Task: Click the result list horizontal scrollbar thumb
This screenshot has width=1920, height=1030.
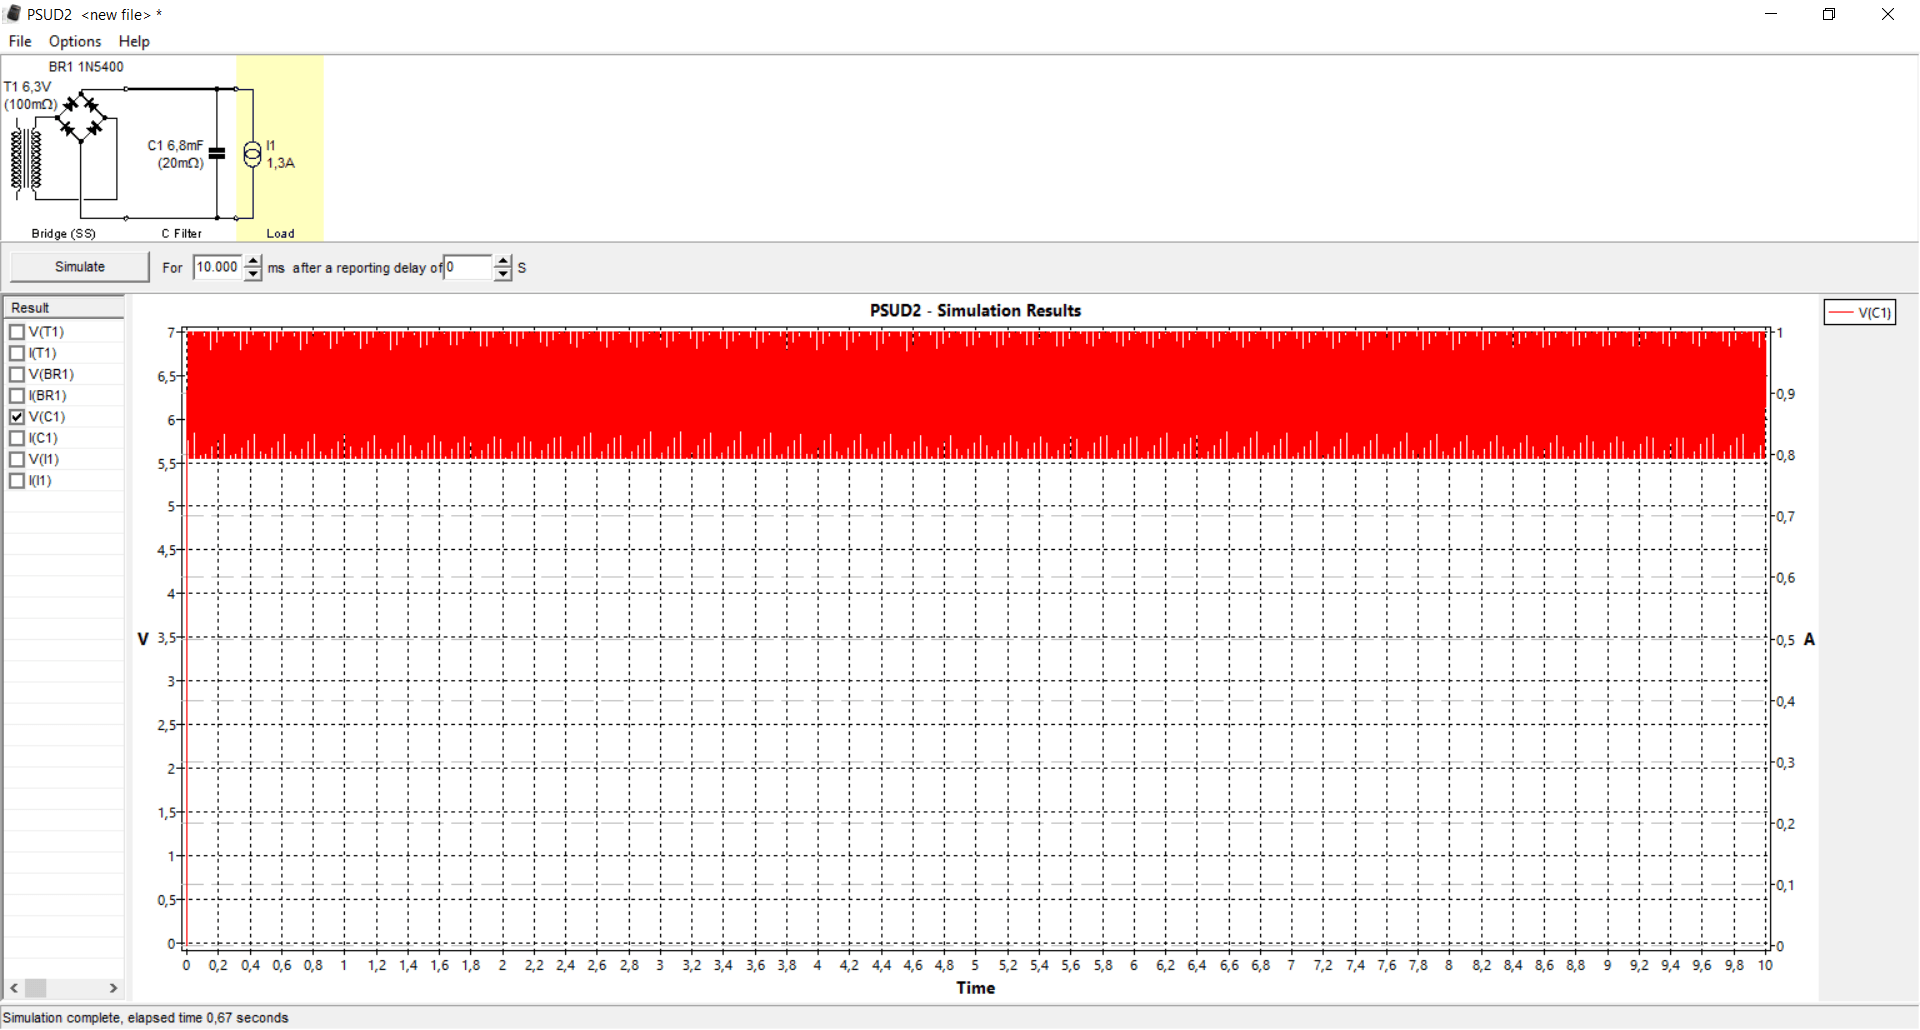Action: (x=36, y=988)
